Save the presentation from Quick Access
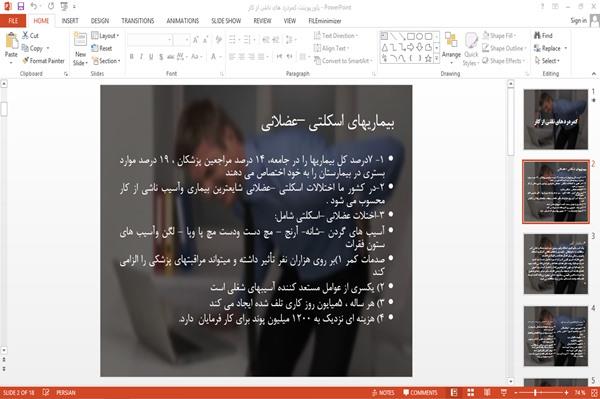This screenshot has height=399, width=600. [21, 6]
